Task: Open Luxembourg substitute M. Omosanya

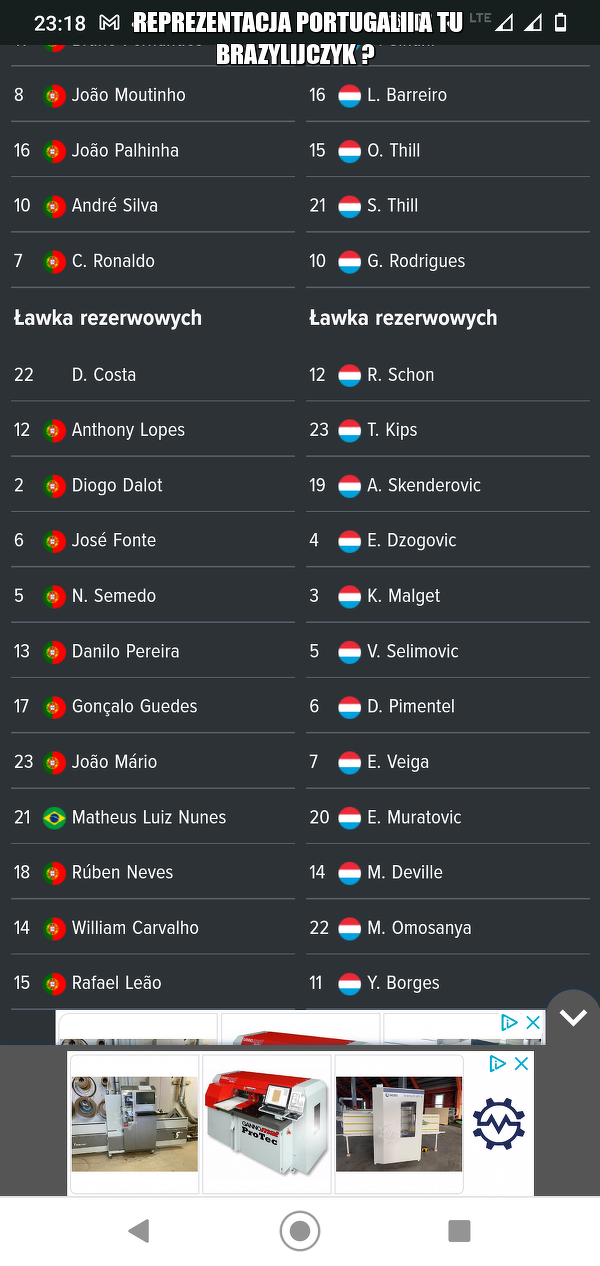Action: (419, 928)
